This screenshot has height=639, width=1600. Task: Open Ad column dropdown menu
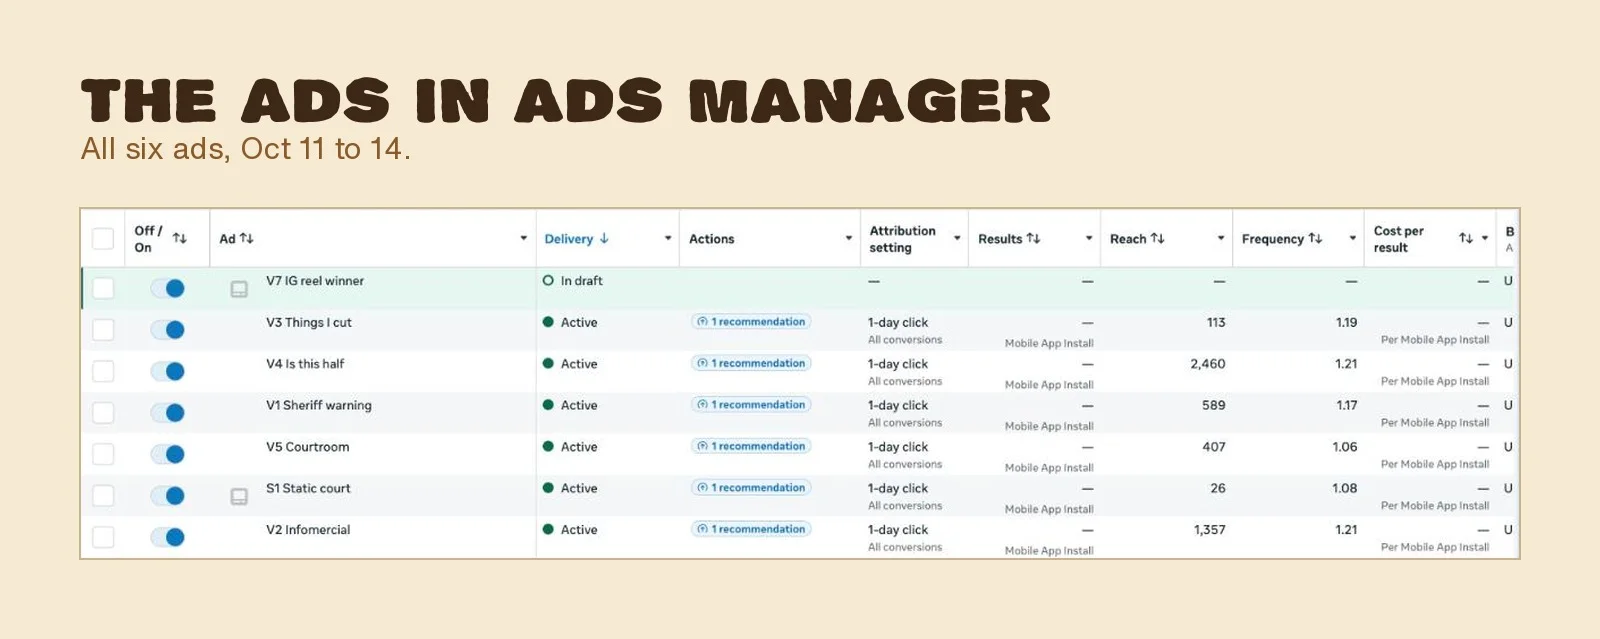pyautogui.click(x=523, y=238)
